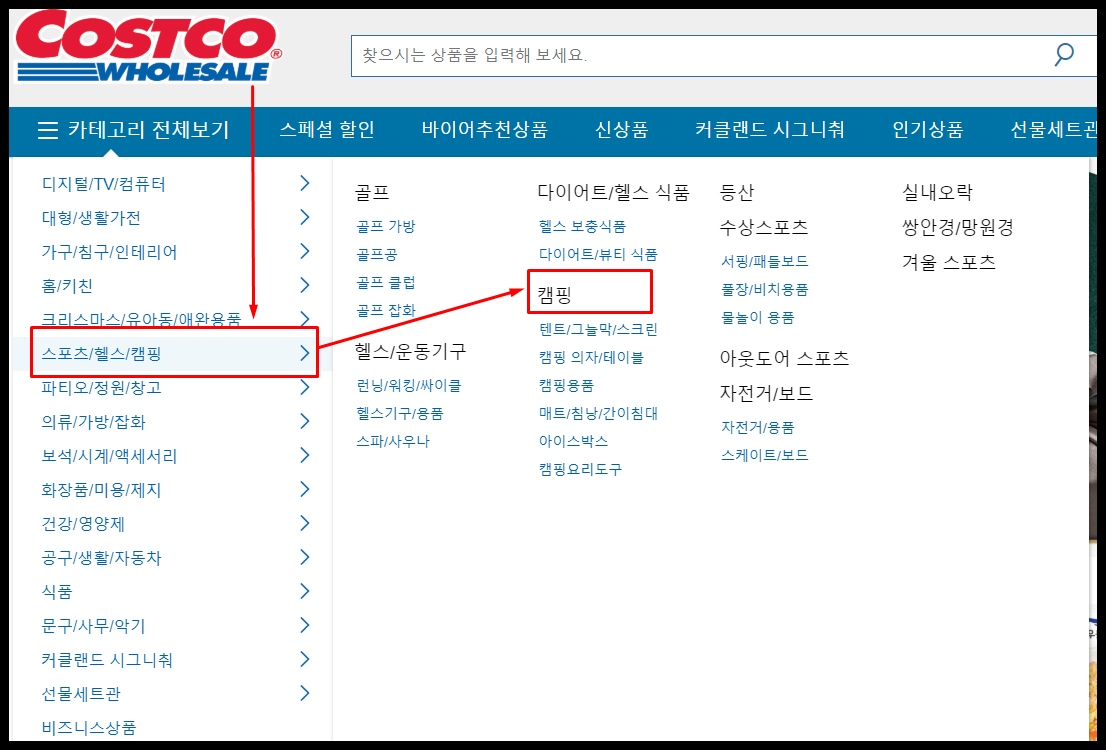Screen dimensions: 1106x750
Task: Open the 헬스기구/용품 link
Action: point(400,413)
